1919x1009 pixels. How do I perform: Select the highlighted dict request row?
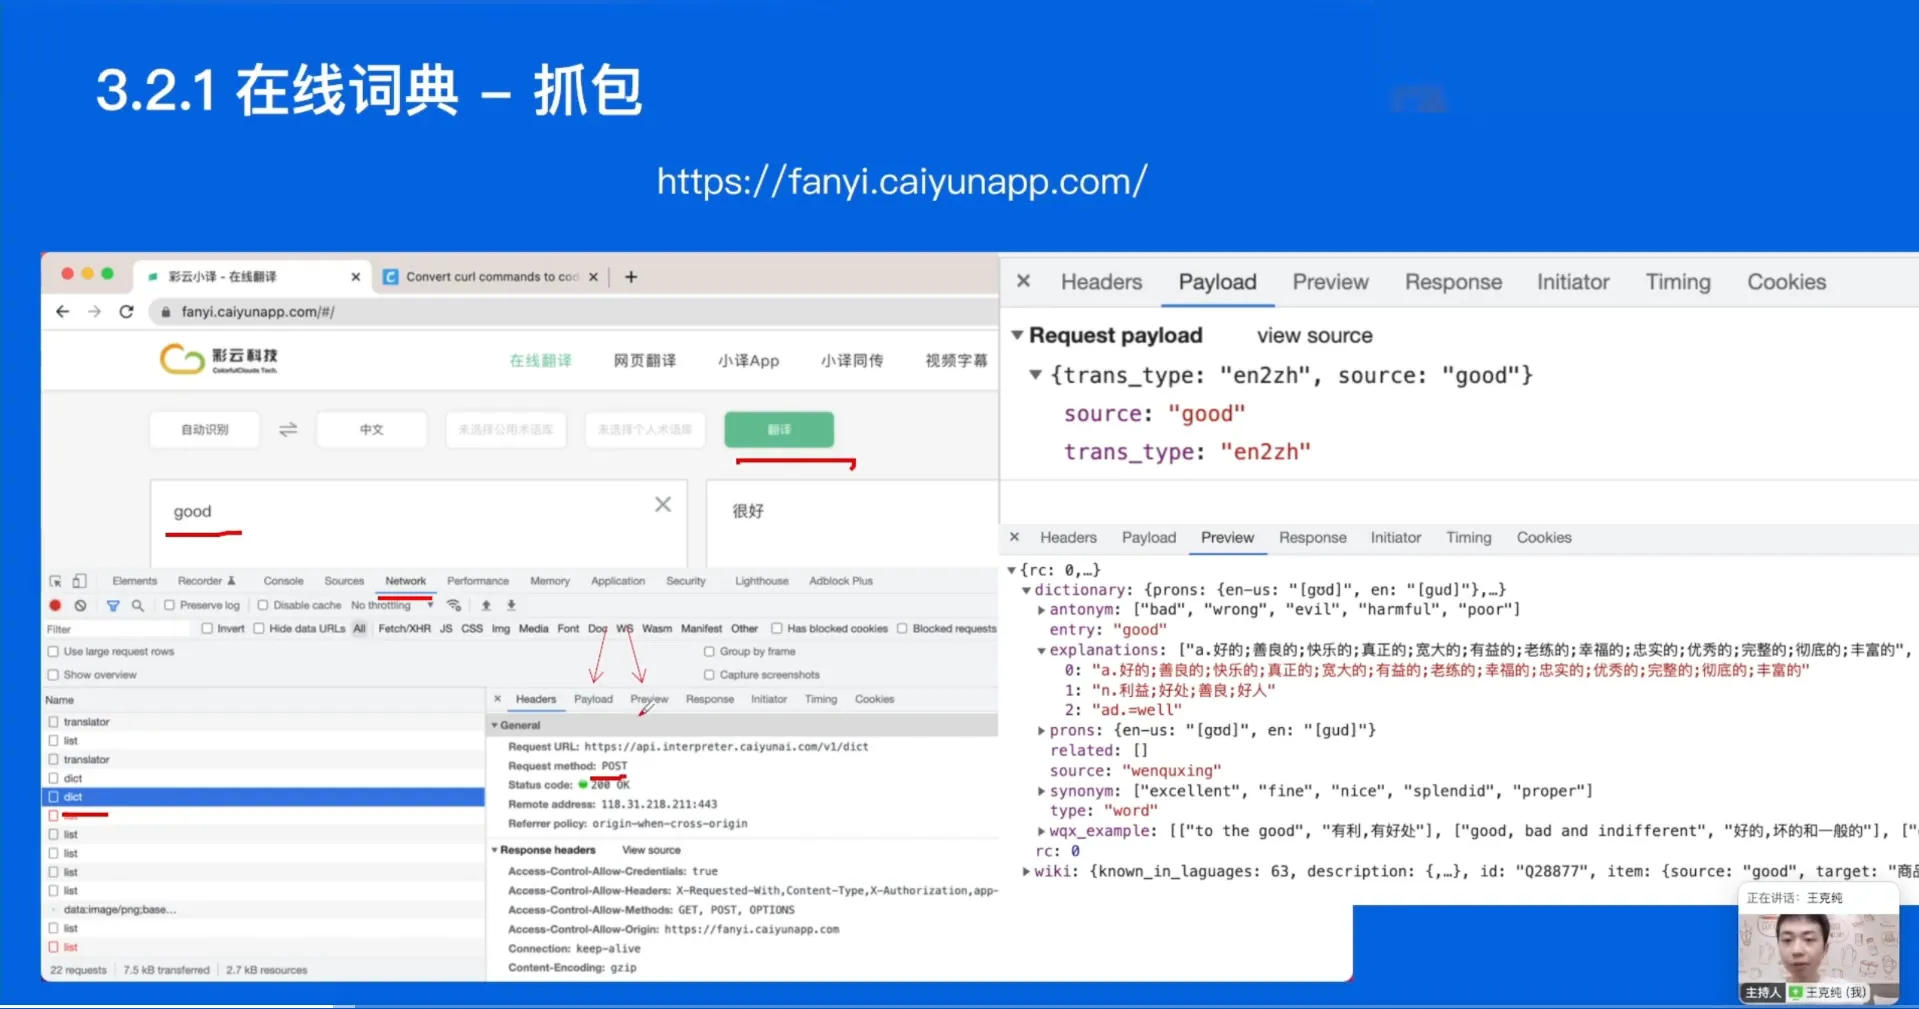click(x=264, y=797)
